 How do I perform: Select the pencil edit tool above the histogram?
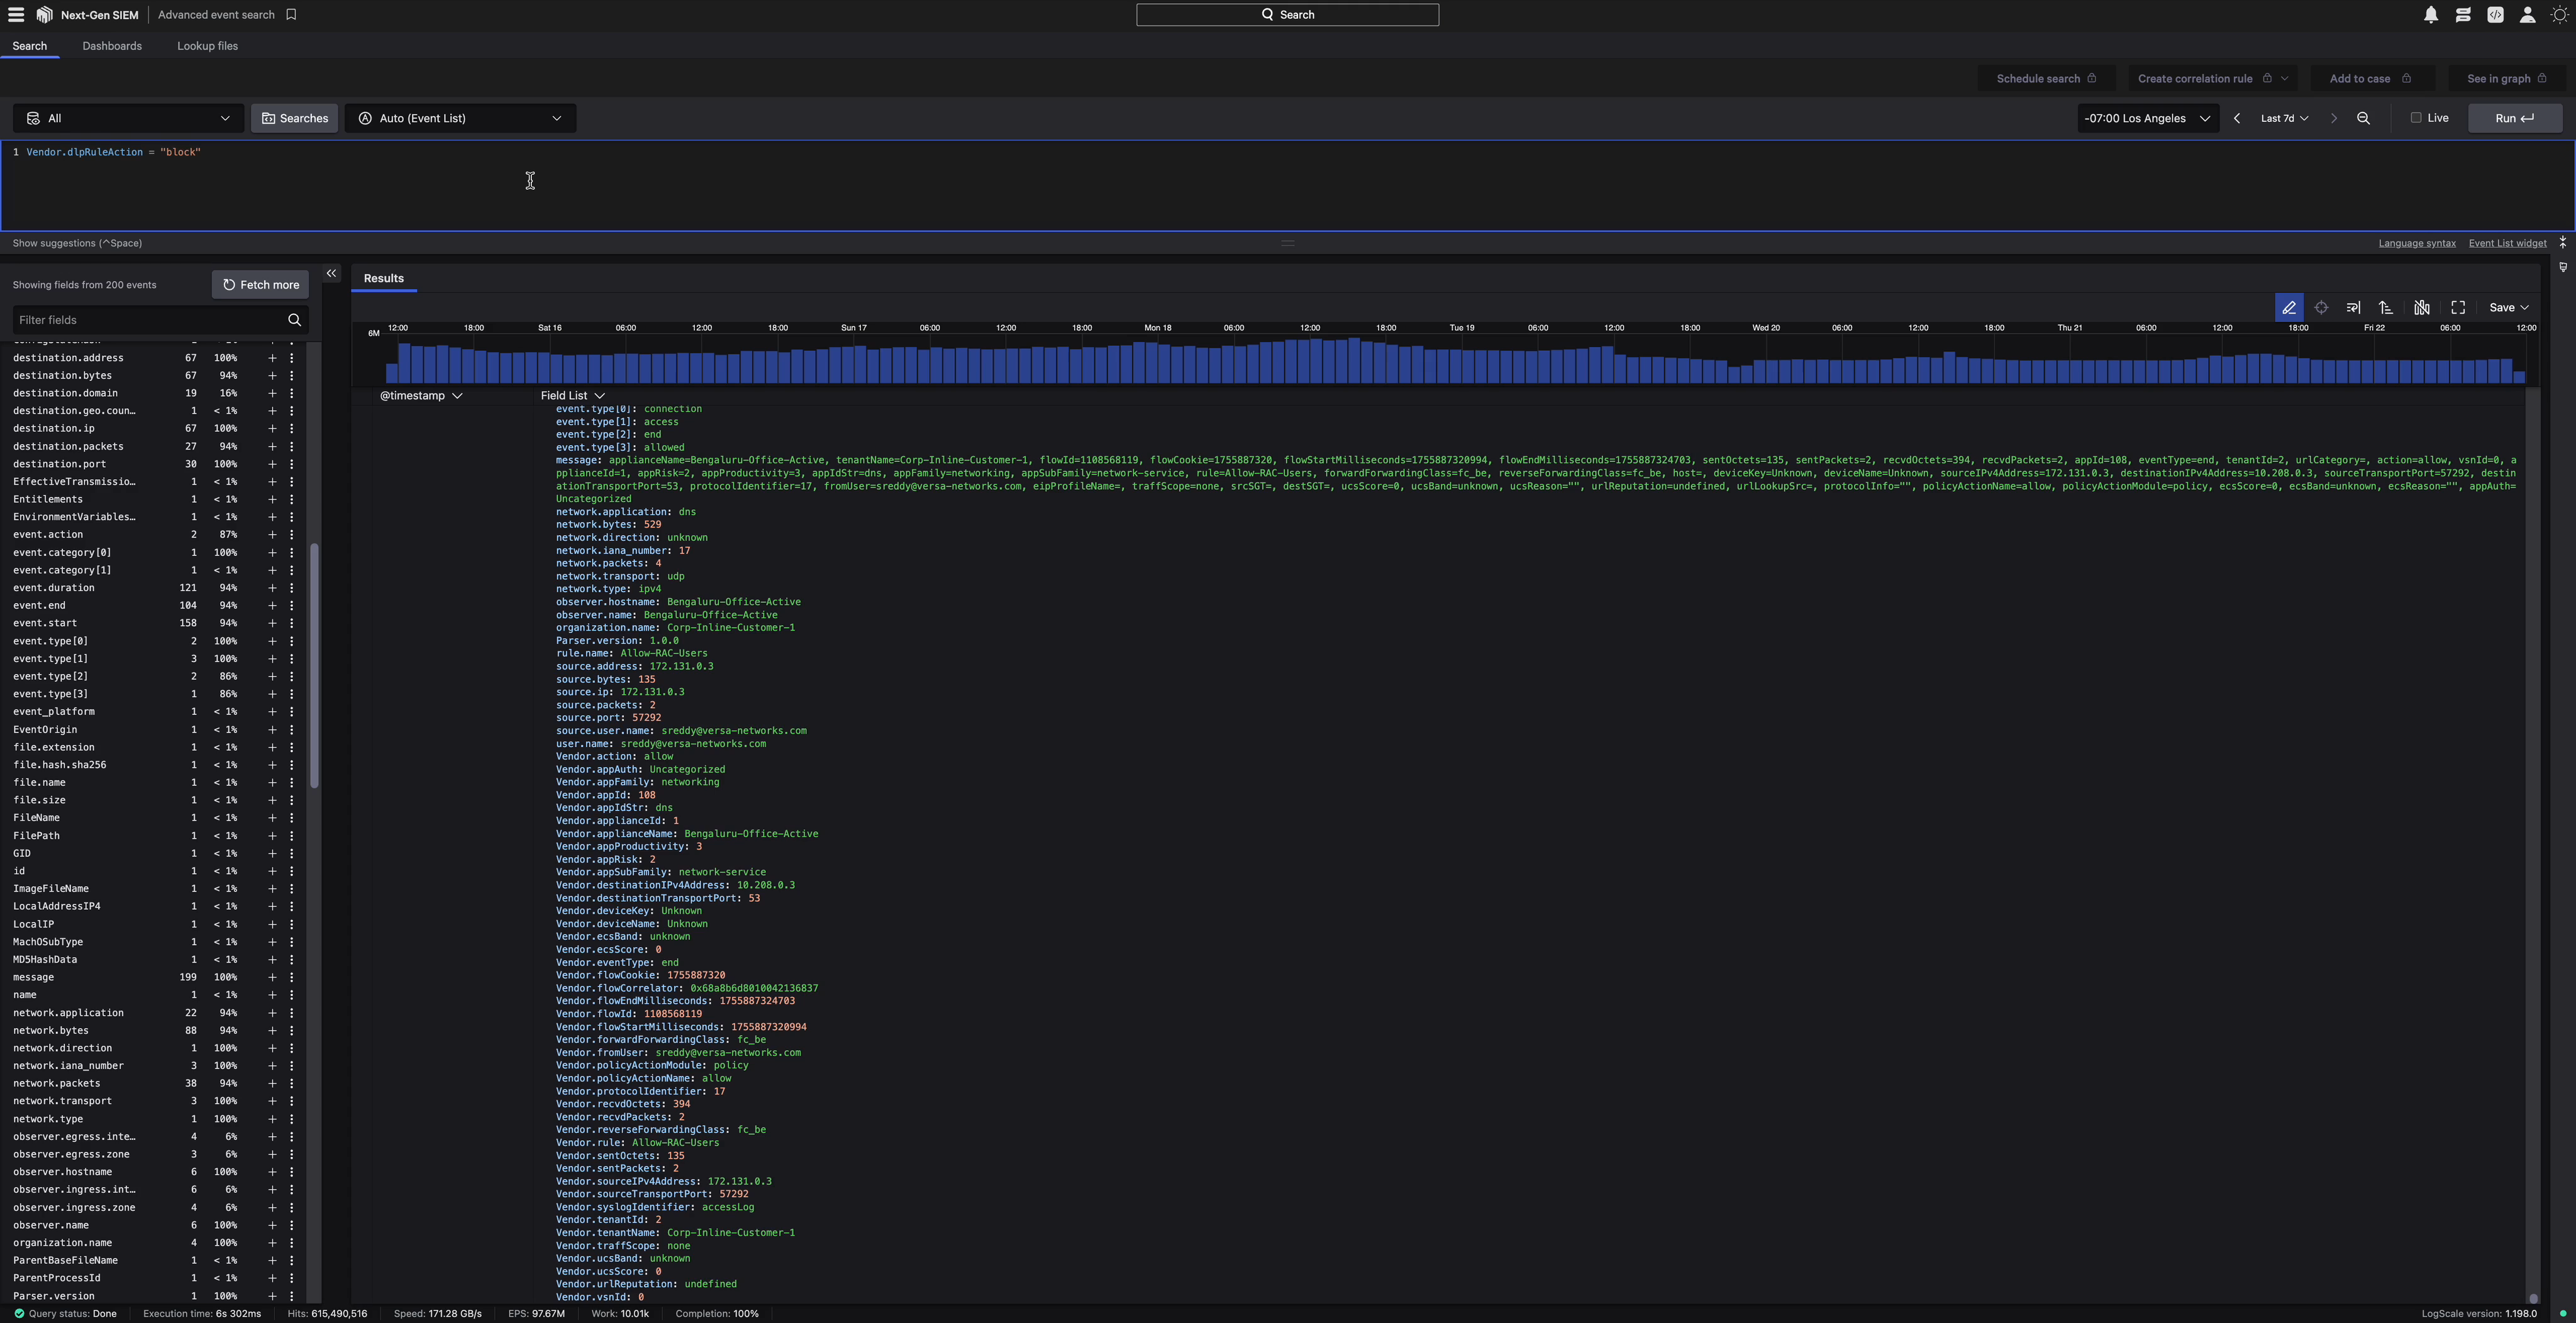[2289, 307]
